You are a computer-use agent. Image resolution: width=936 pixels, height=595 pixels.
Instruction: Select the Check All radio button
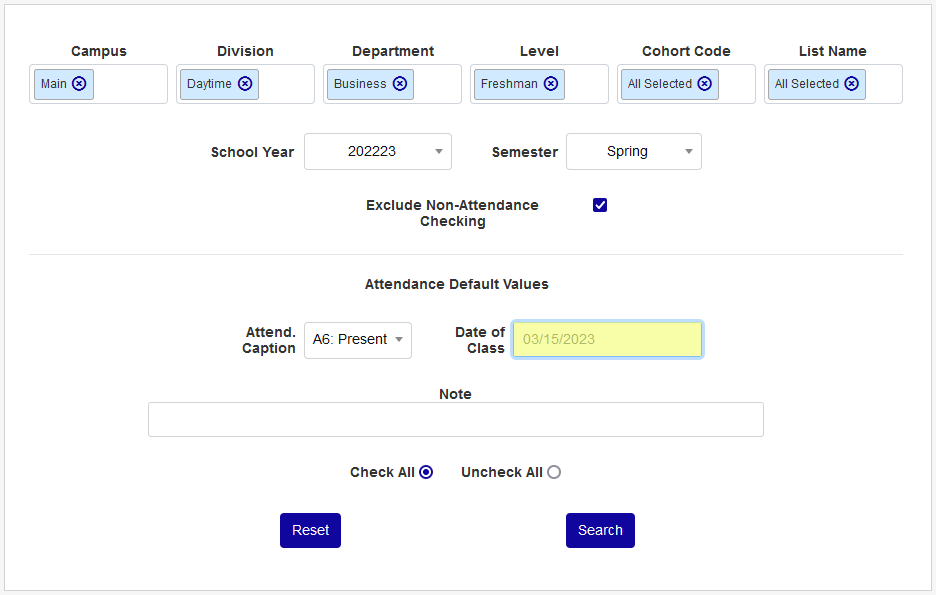(426, 472)
